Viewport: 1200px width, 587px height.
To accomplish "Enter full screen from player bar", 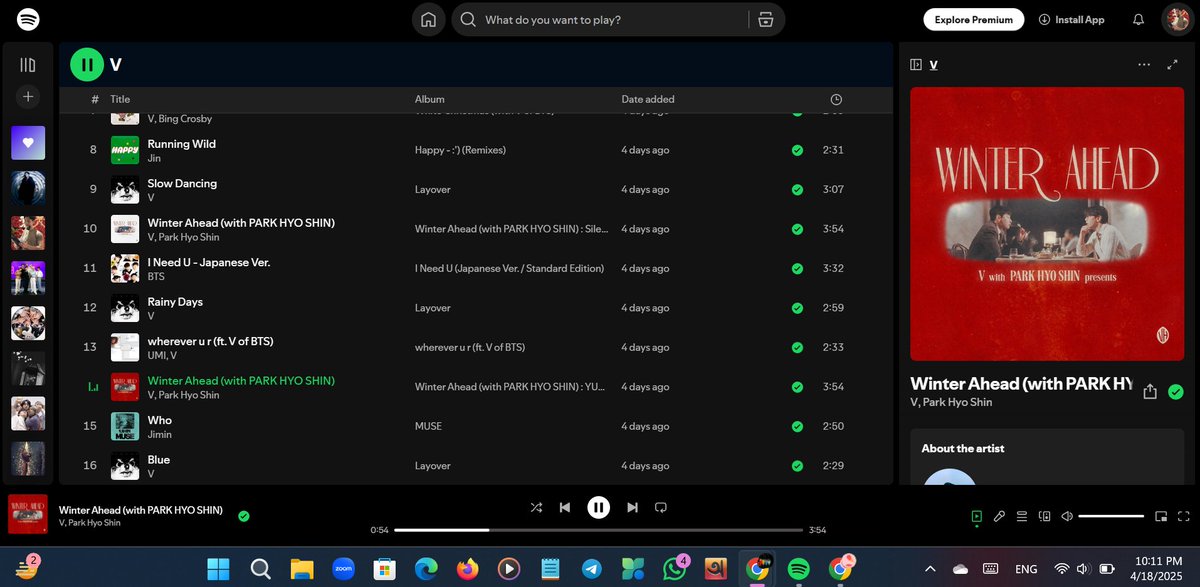I will coord(1182,516).
